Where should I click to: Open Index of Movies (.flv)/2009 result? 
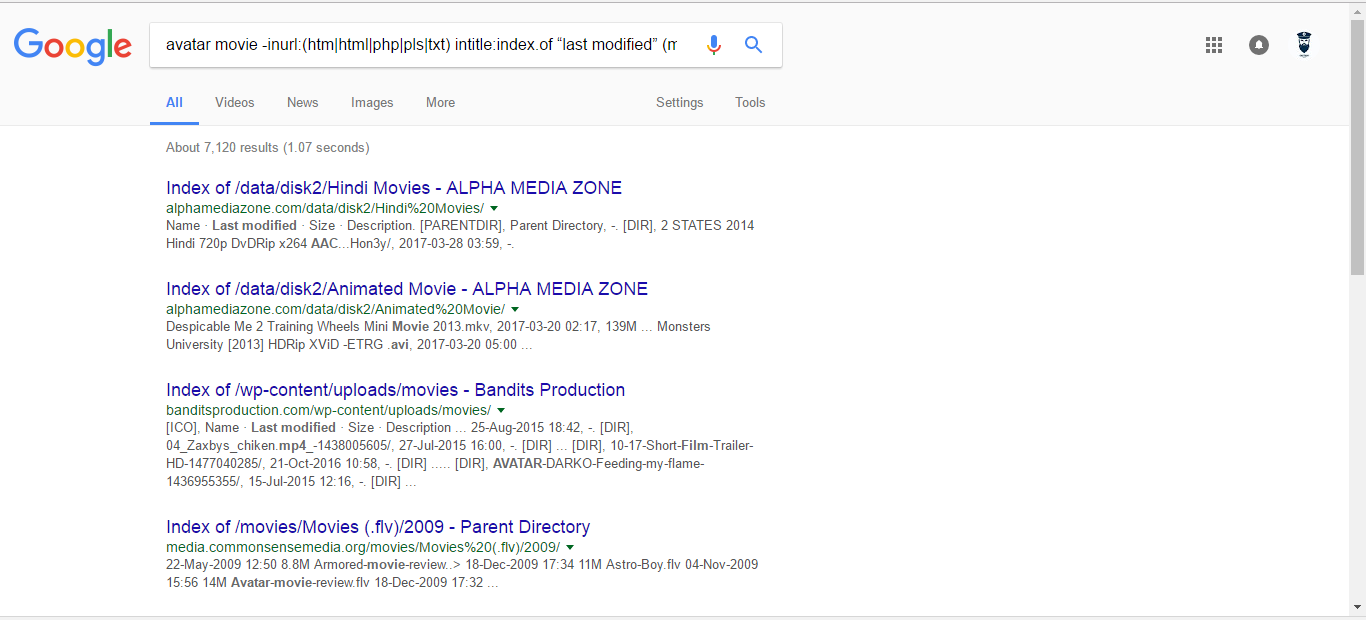click(378, 527)
